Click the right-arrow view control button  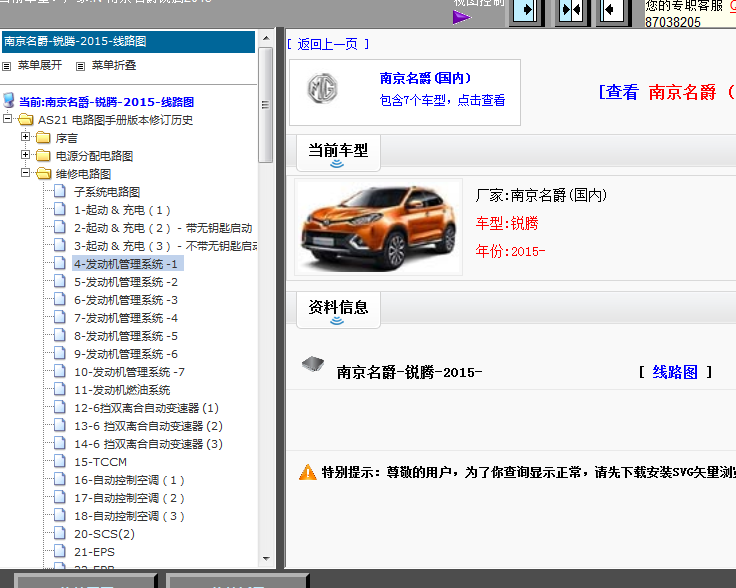527,10
